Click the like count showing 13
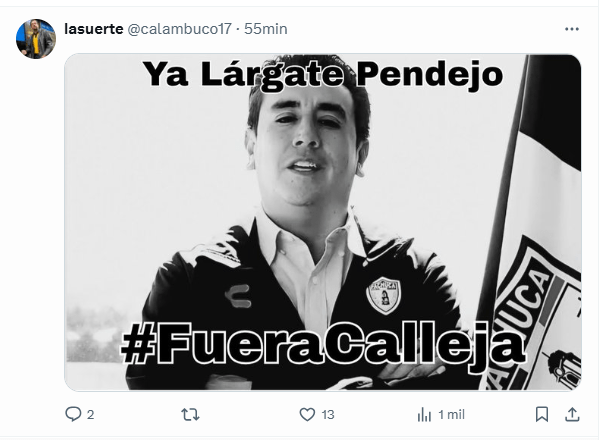This screenshot has width=603, height=440. (328, 415)
